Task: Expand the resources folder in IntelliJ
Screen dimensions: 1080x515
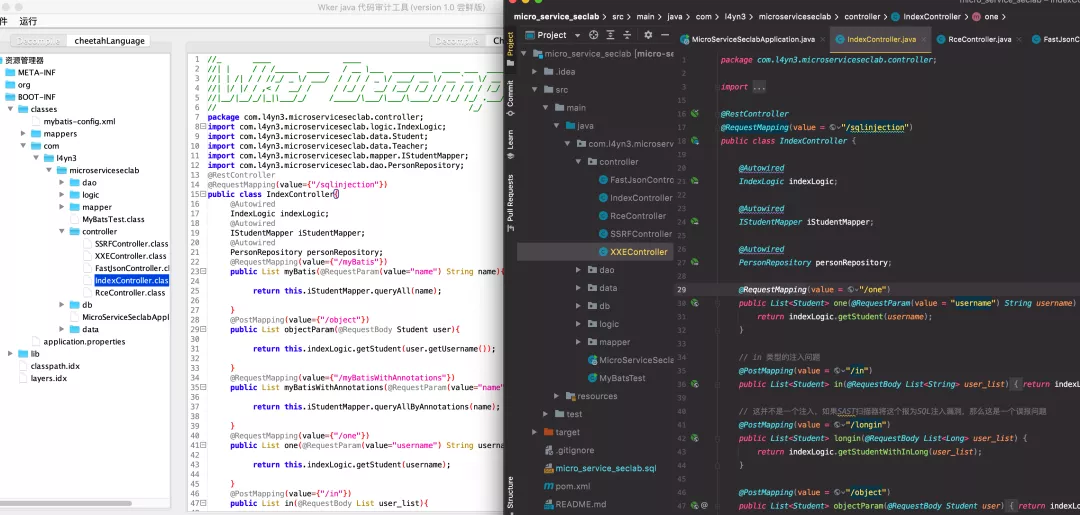Action: coord(557,396)
